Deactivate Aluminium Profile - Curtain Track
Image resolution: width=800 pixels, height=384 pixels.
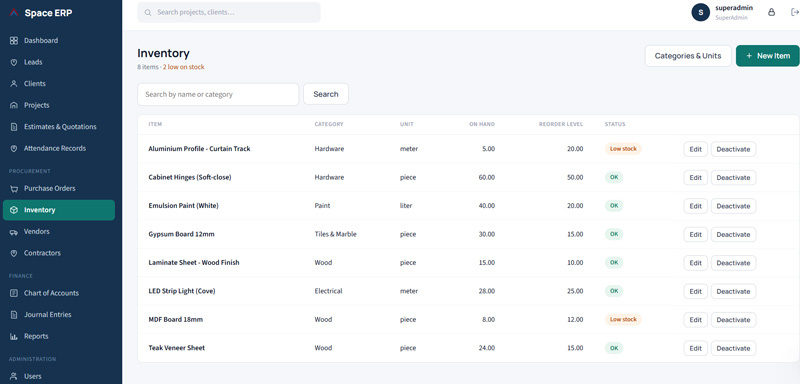point(733,149)
